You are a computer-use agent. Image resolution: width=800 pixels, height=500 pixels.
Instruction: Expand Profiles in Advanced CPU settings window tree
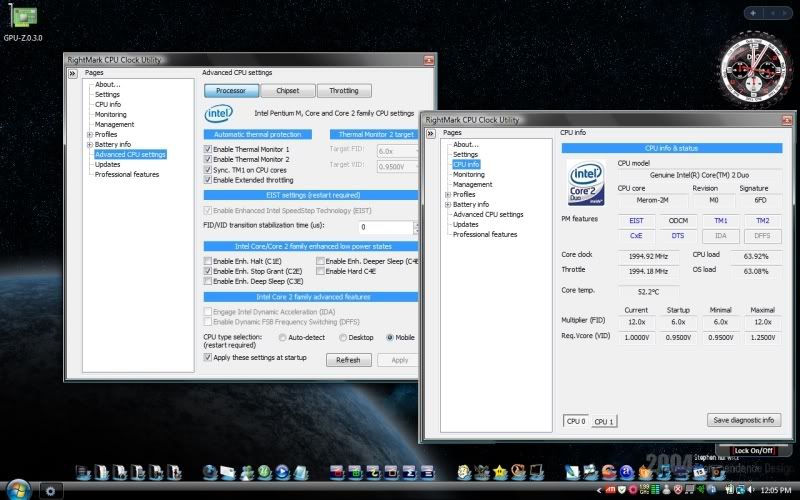(x=90, y=135)
